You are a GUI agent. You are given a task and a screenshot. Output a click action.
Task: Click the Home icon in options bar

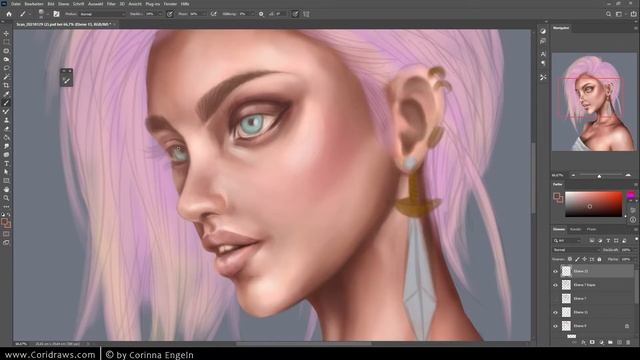(9, 14)
